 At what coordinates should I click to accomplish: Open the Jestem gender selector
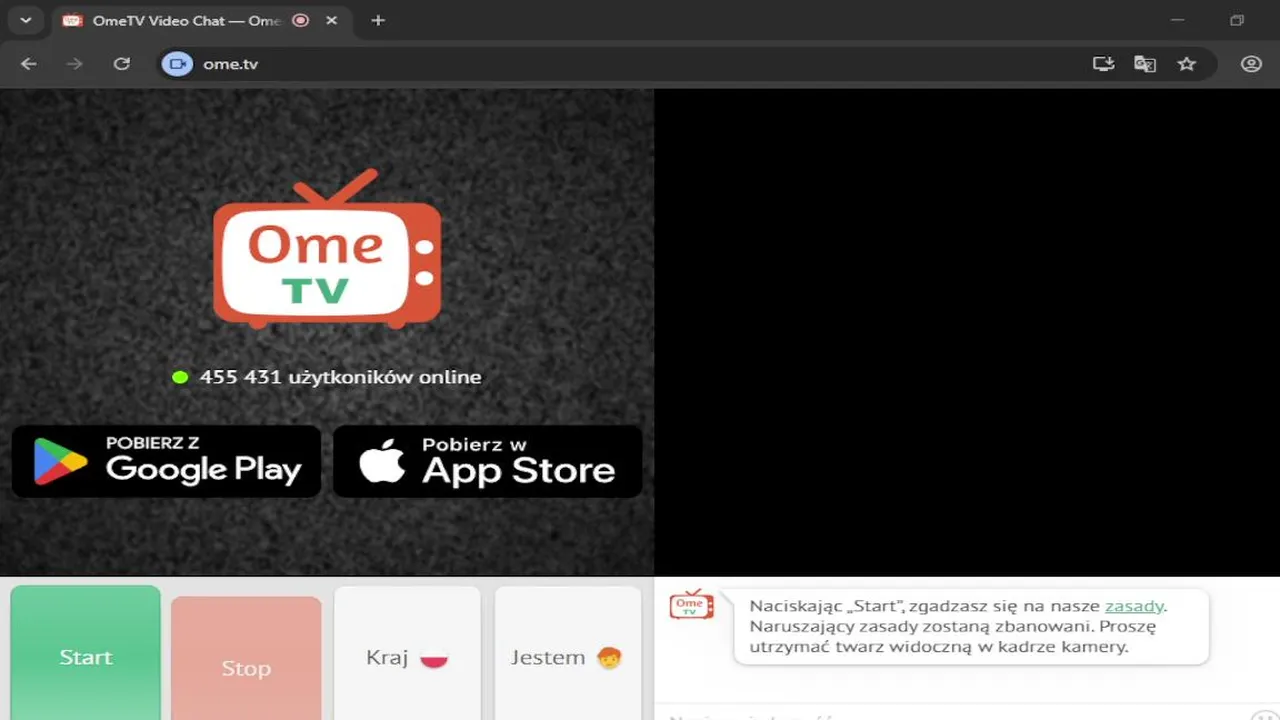pos(567,653)
